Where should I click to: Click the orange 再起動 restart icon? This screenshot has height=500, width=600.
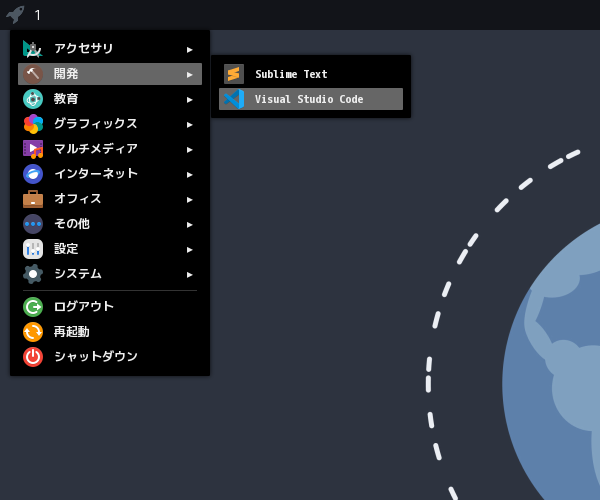click(x=33, y=332)
